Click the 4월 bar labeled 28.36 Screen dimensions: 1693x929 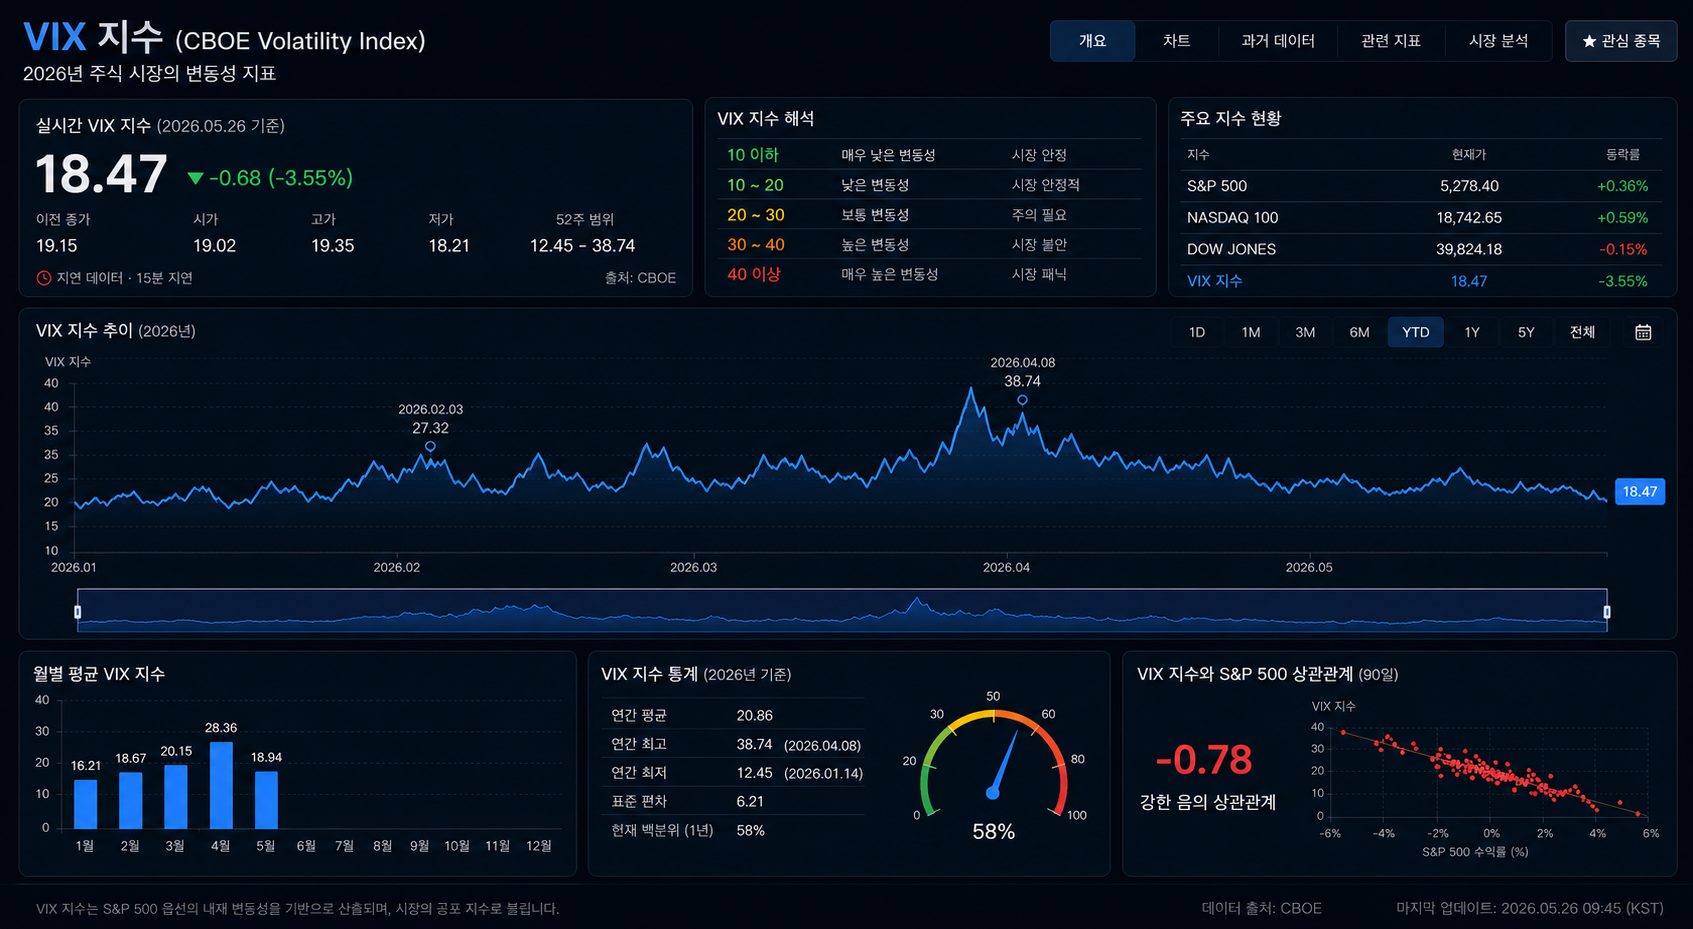pos(221,785)
